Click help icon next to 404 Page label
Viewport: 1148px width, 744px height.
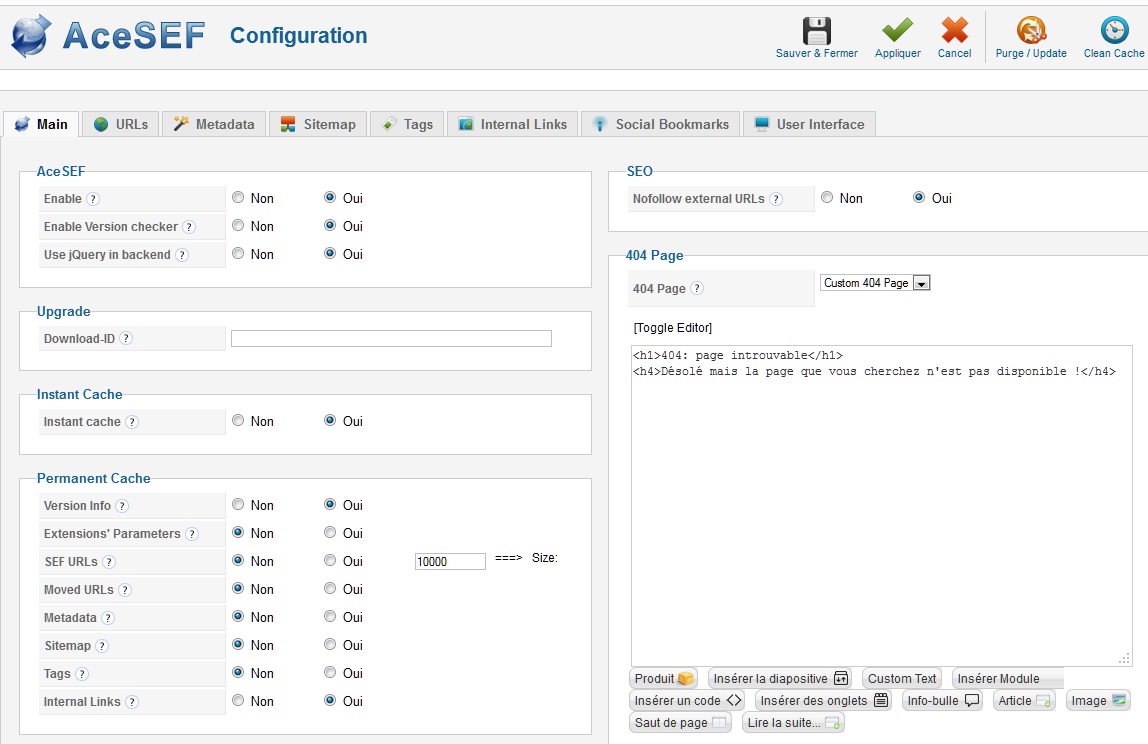(697, 289)
